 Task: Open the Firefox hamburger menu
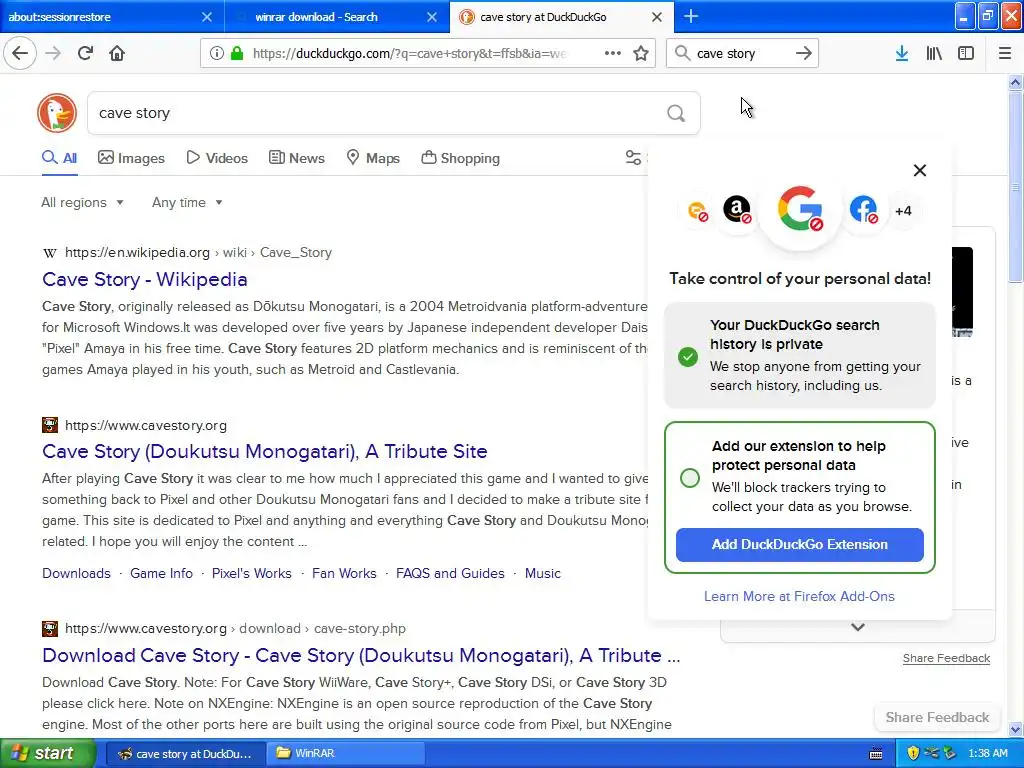(1005, 53)
